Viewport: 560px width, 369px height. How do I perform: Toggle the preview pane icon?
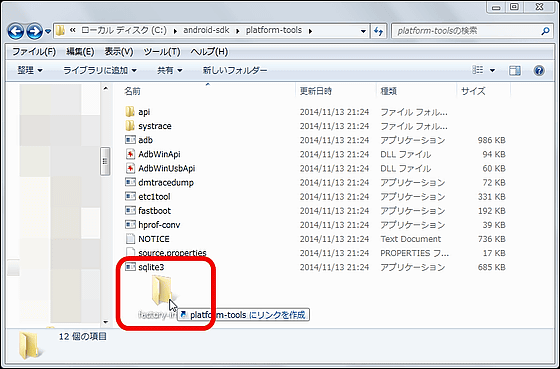click(515, 70)
